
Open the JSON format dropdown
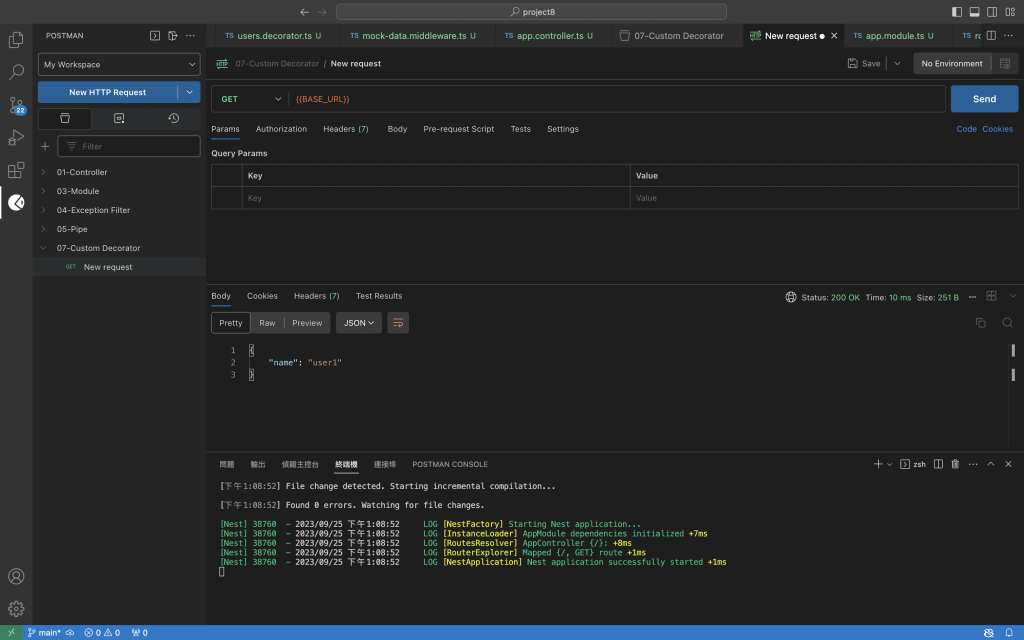(x=359, y=323)
